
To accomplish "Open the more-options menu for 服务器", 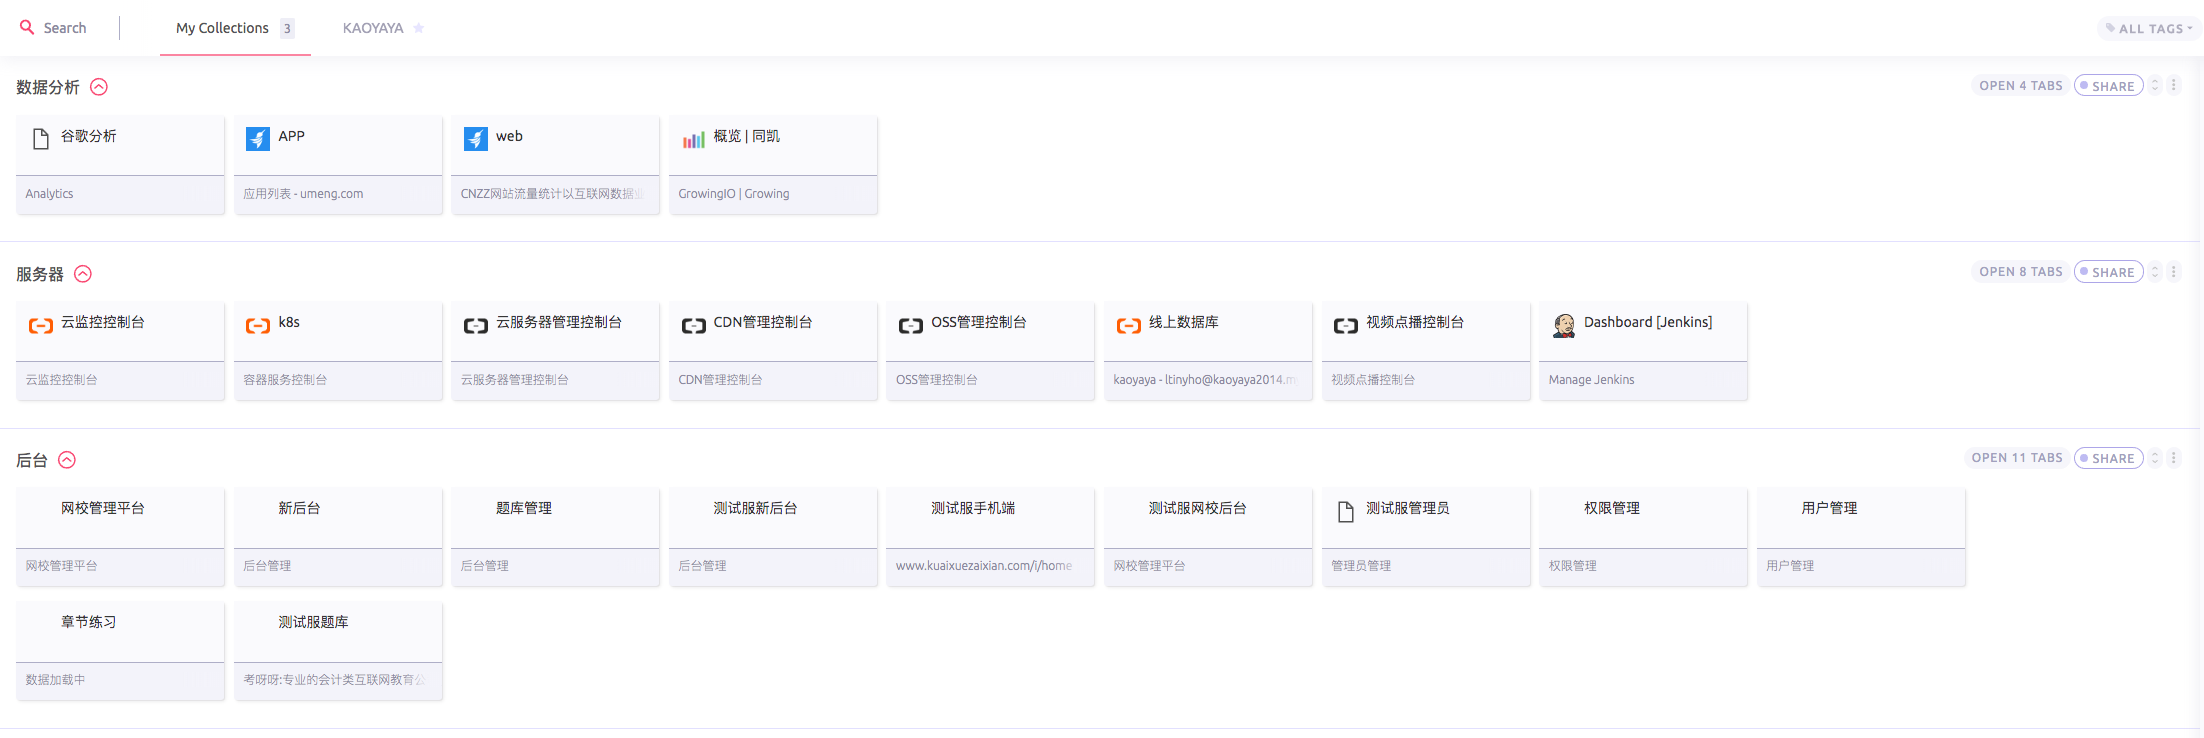I will pyautogui.click(x=2174, y=272).
